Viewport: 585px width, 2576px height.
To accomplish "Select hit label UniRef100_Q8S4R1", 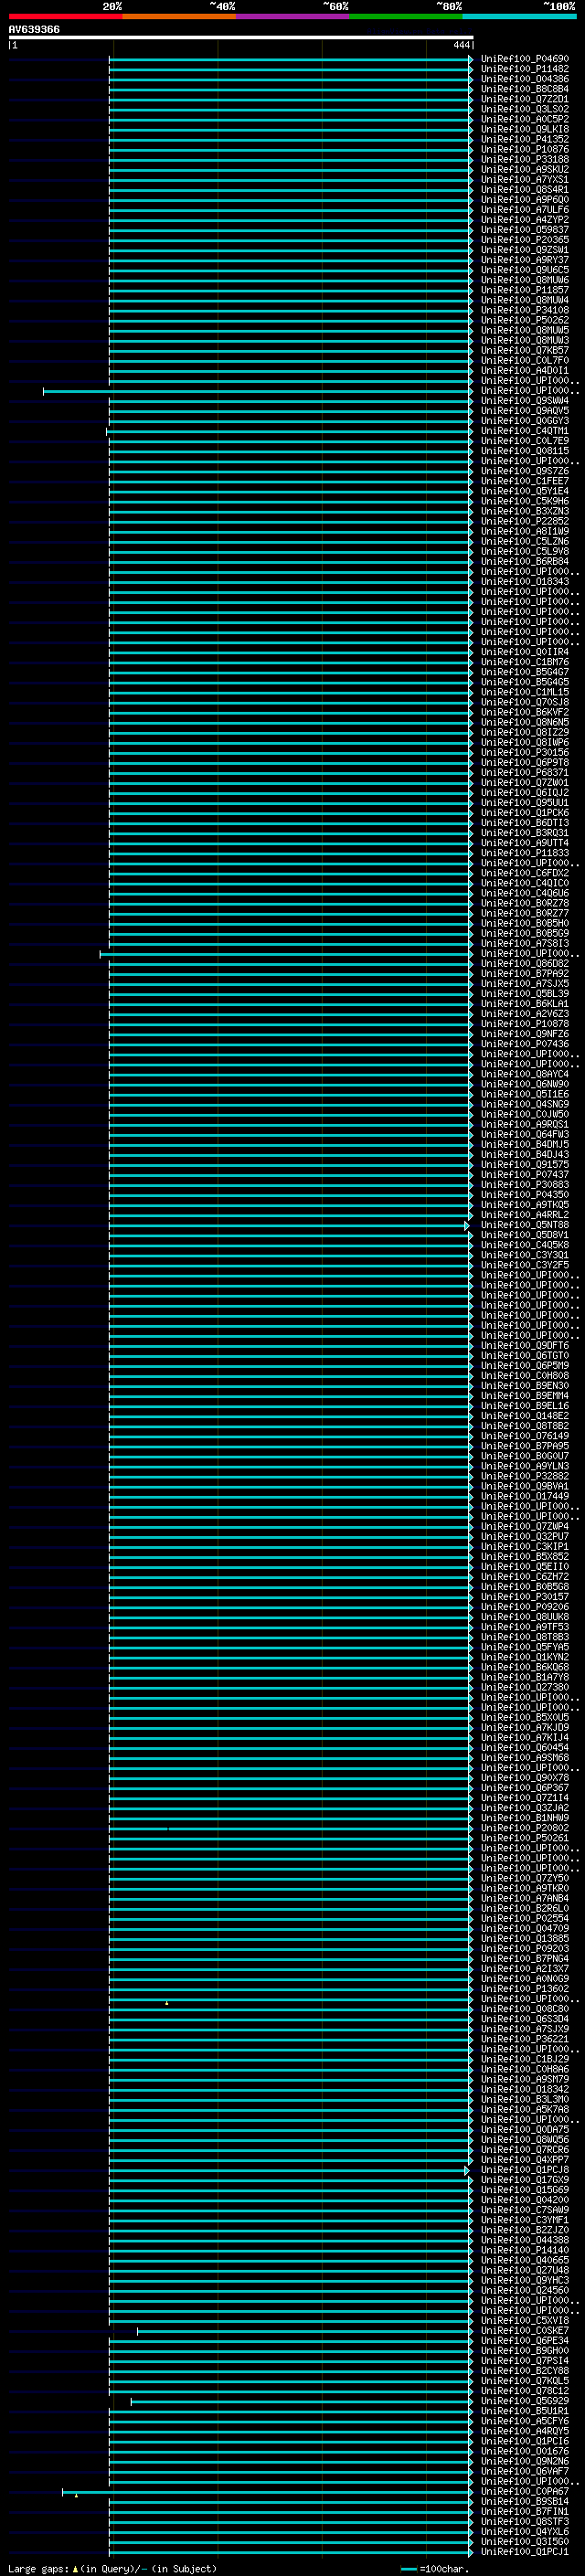I will pyautogui.click(x=524, y=190).
